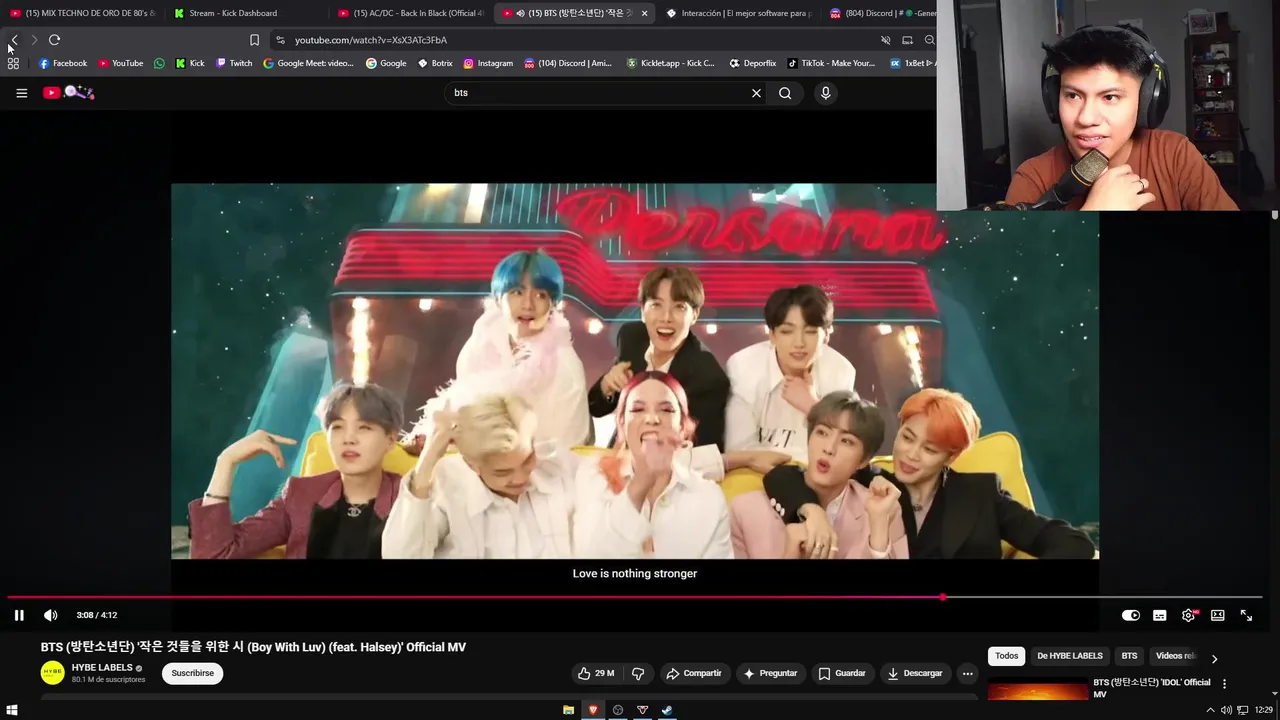Switch to Discord browser tab
The image size is (1280, 720).
pyautogui.click(x=882, y=13)
